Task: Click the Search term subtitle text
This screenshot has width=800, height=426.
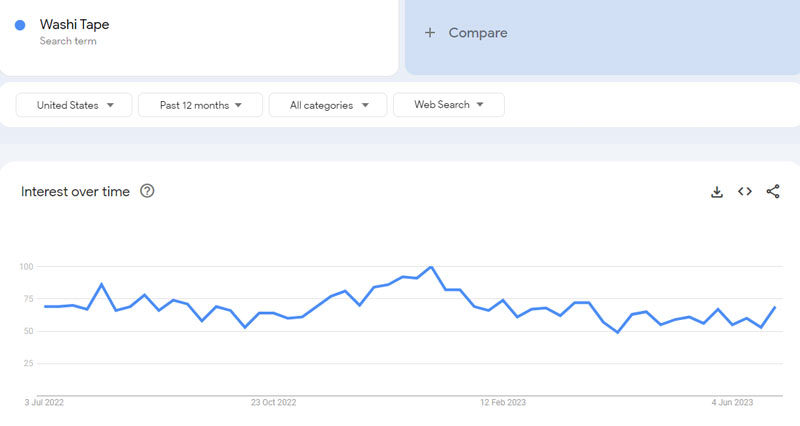Action: tap(67, 41)
